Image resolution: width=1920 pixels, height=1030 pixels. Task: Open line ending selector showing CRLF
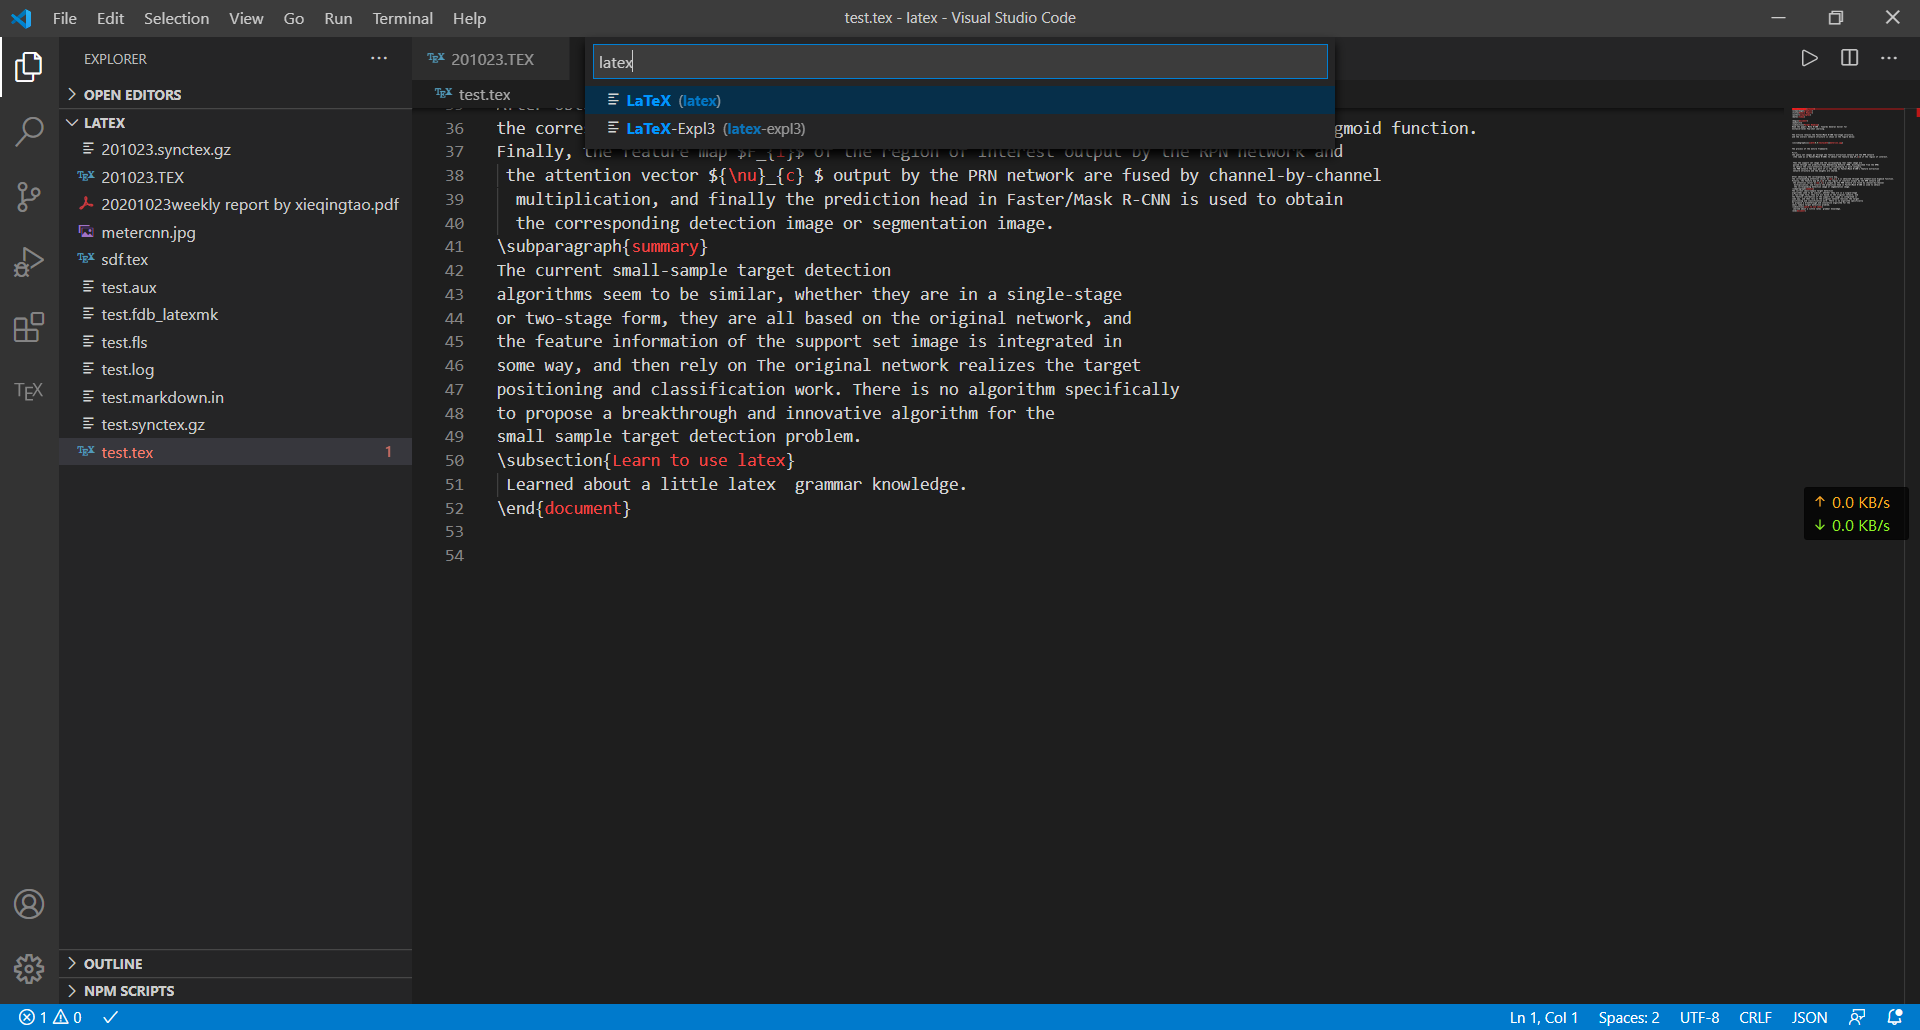[x=1756, y=1016]
